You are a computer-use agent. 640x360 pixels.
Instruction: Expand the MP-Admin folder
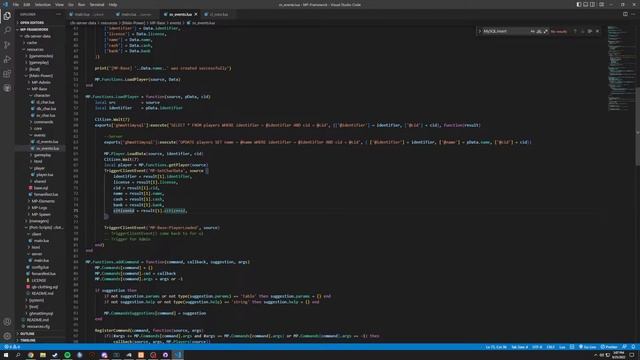coord(41,82)
